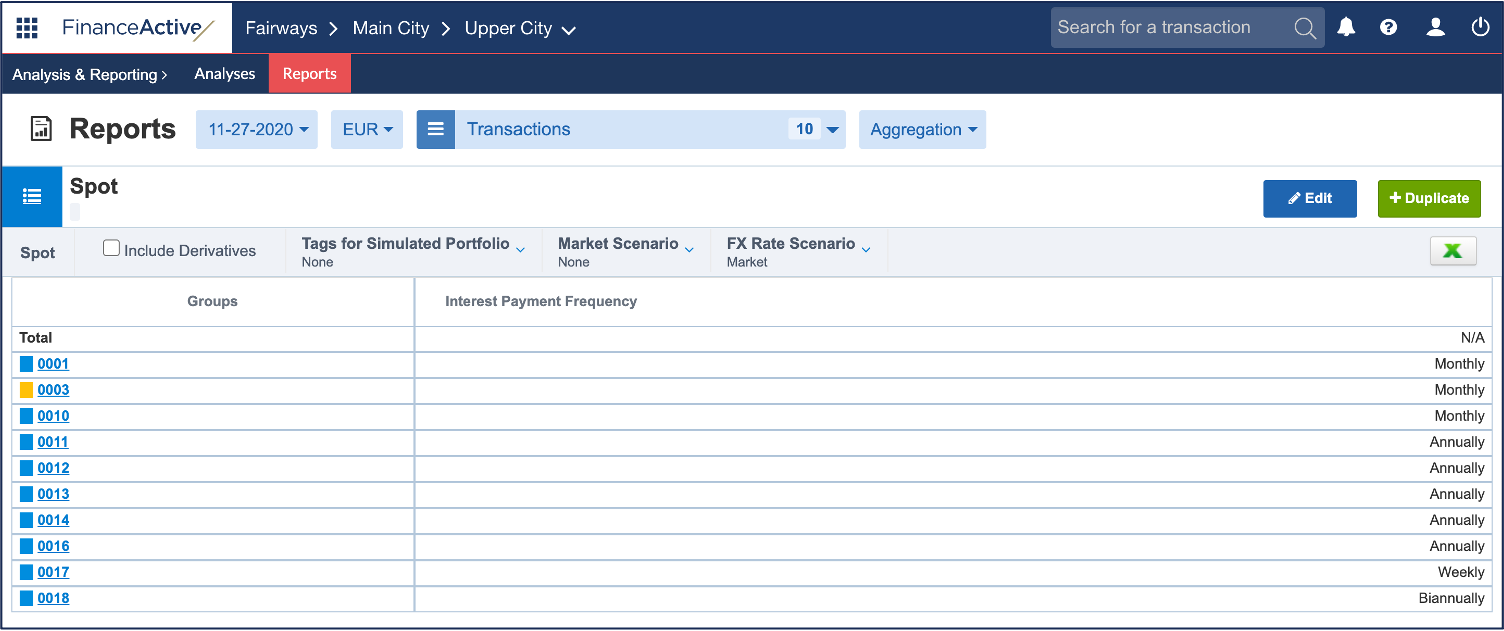The image size is (1504, 631).
Task: Open the user profile icon
Action: tap(1435, 28)
